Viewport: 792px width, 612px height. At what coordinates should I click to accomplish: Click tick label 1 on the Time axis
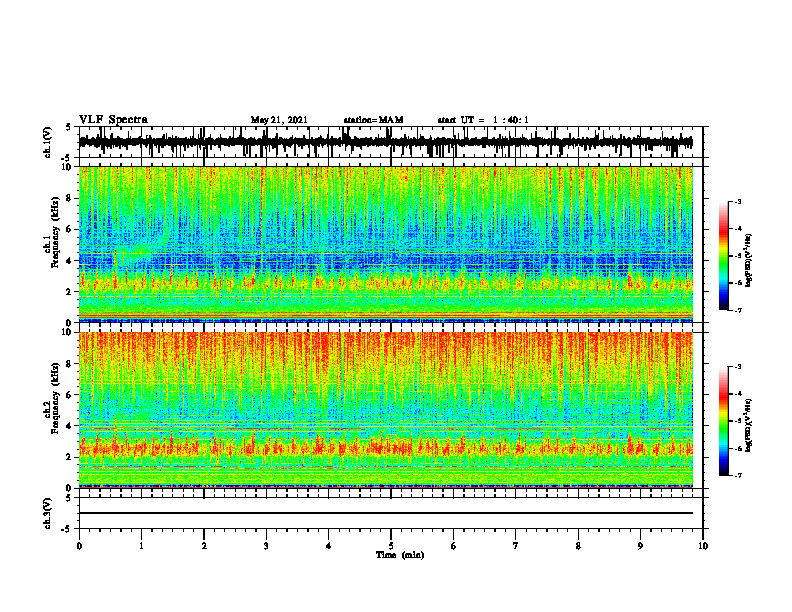141,546
